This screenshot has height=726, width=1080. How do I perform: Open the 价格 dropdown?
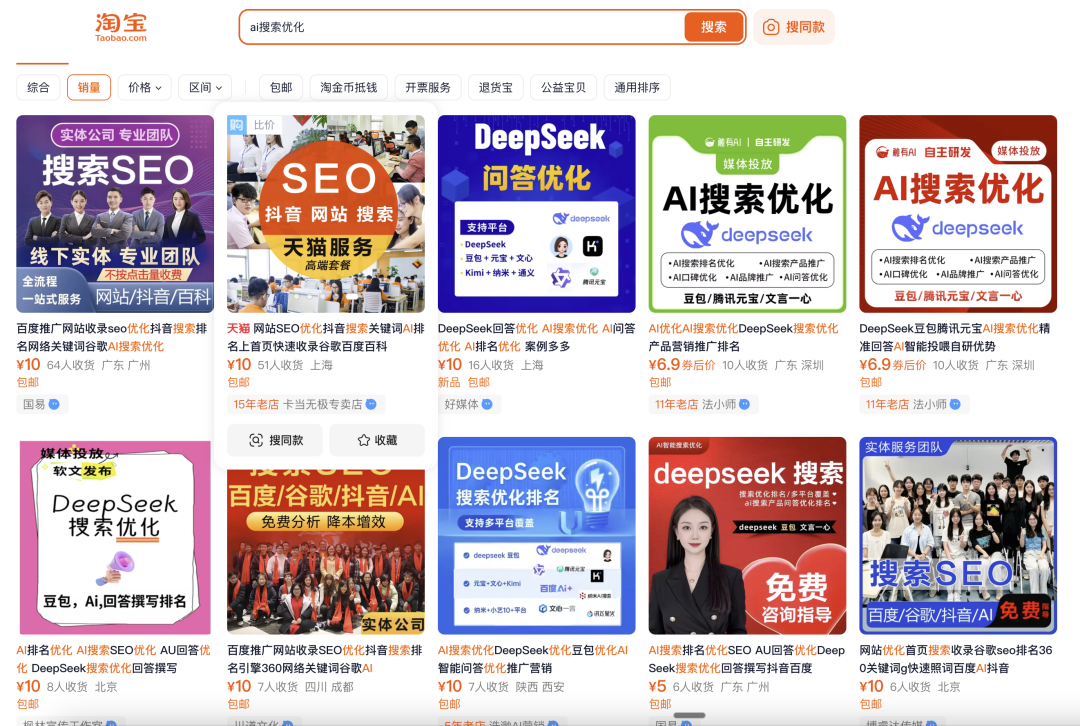pos(145,87)
